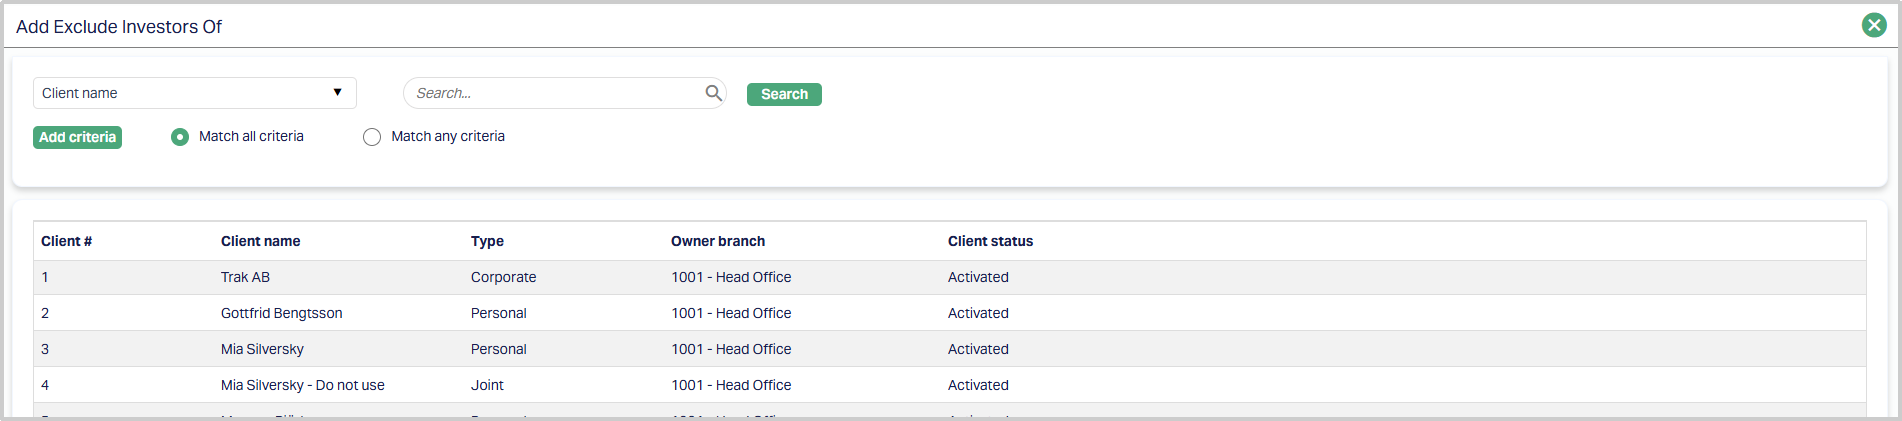This screenshot has height=421, width=1902.
Task: Open the Client name criteria dropdown
Action: point(194,93)
